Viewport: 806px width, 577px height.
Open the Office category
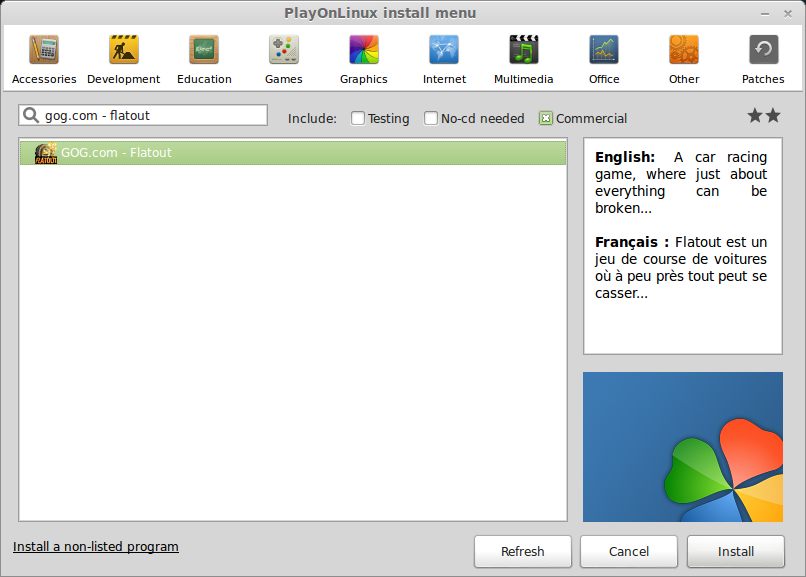click(x=604, y=59)
